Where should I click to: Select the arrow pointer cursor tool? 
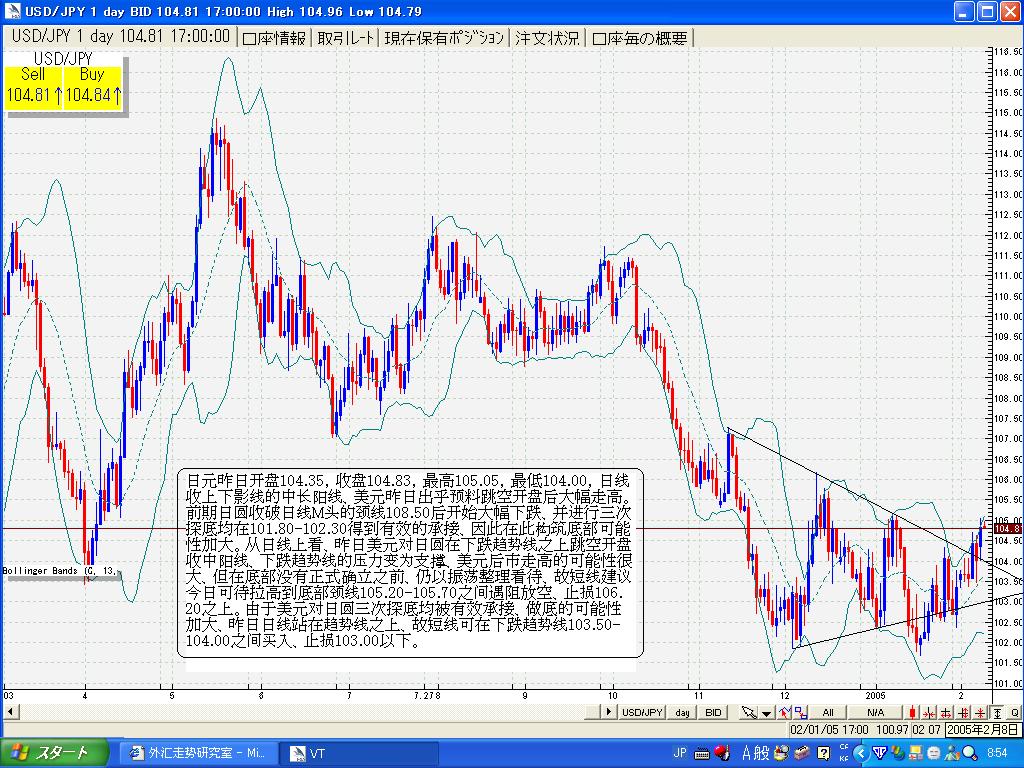[x=748, y=712]
